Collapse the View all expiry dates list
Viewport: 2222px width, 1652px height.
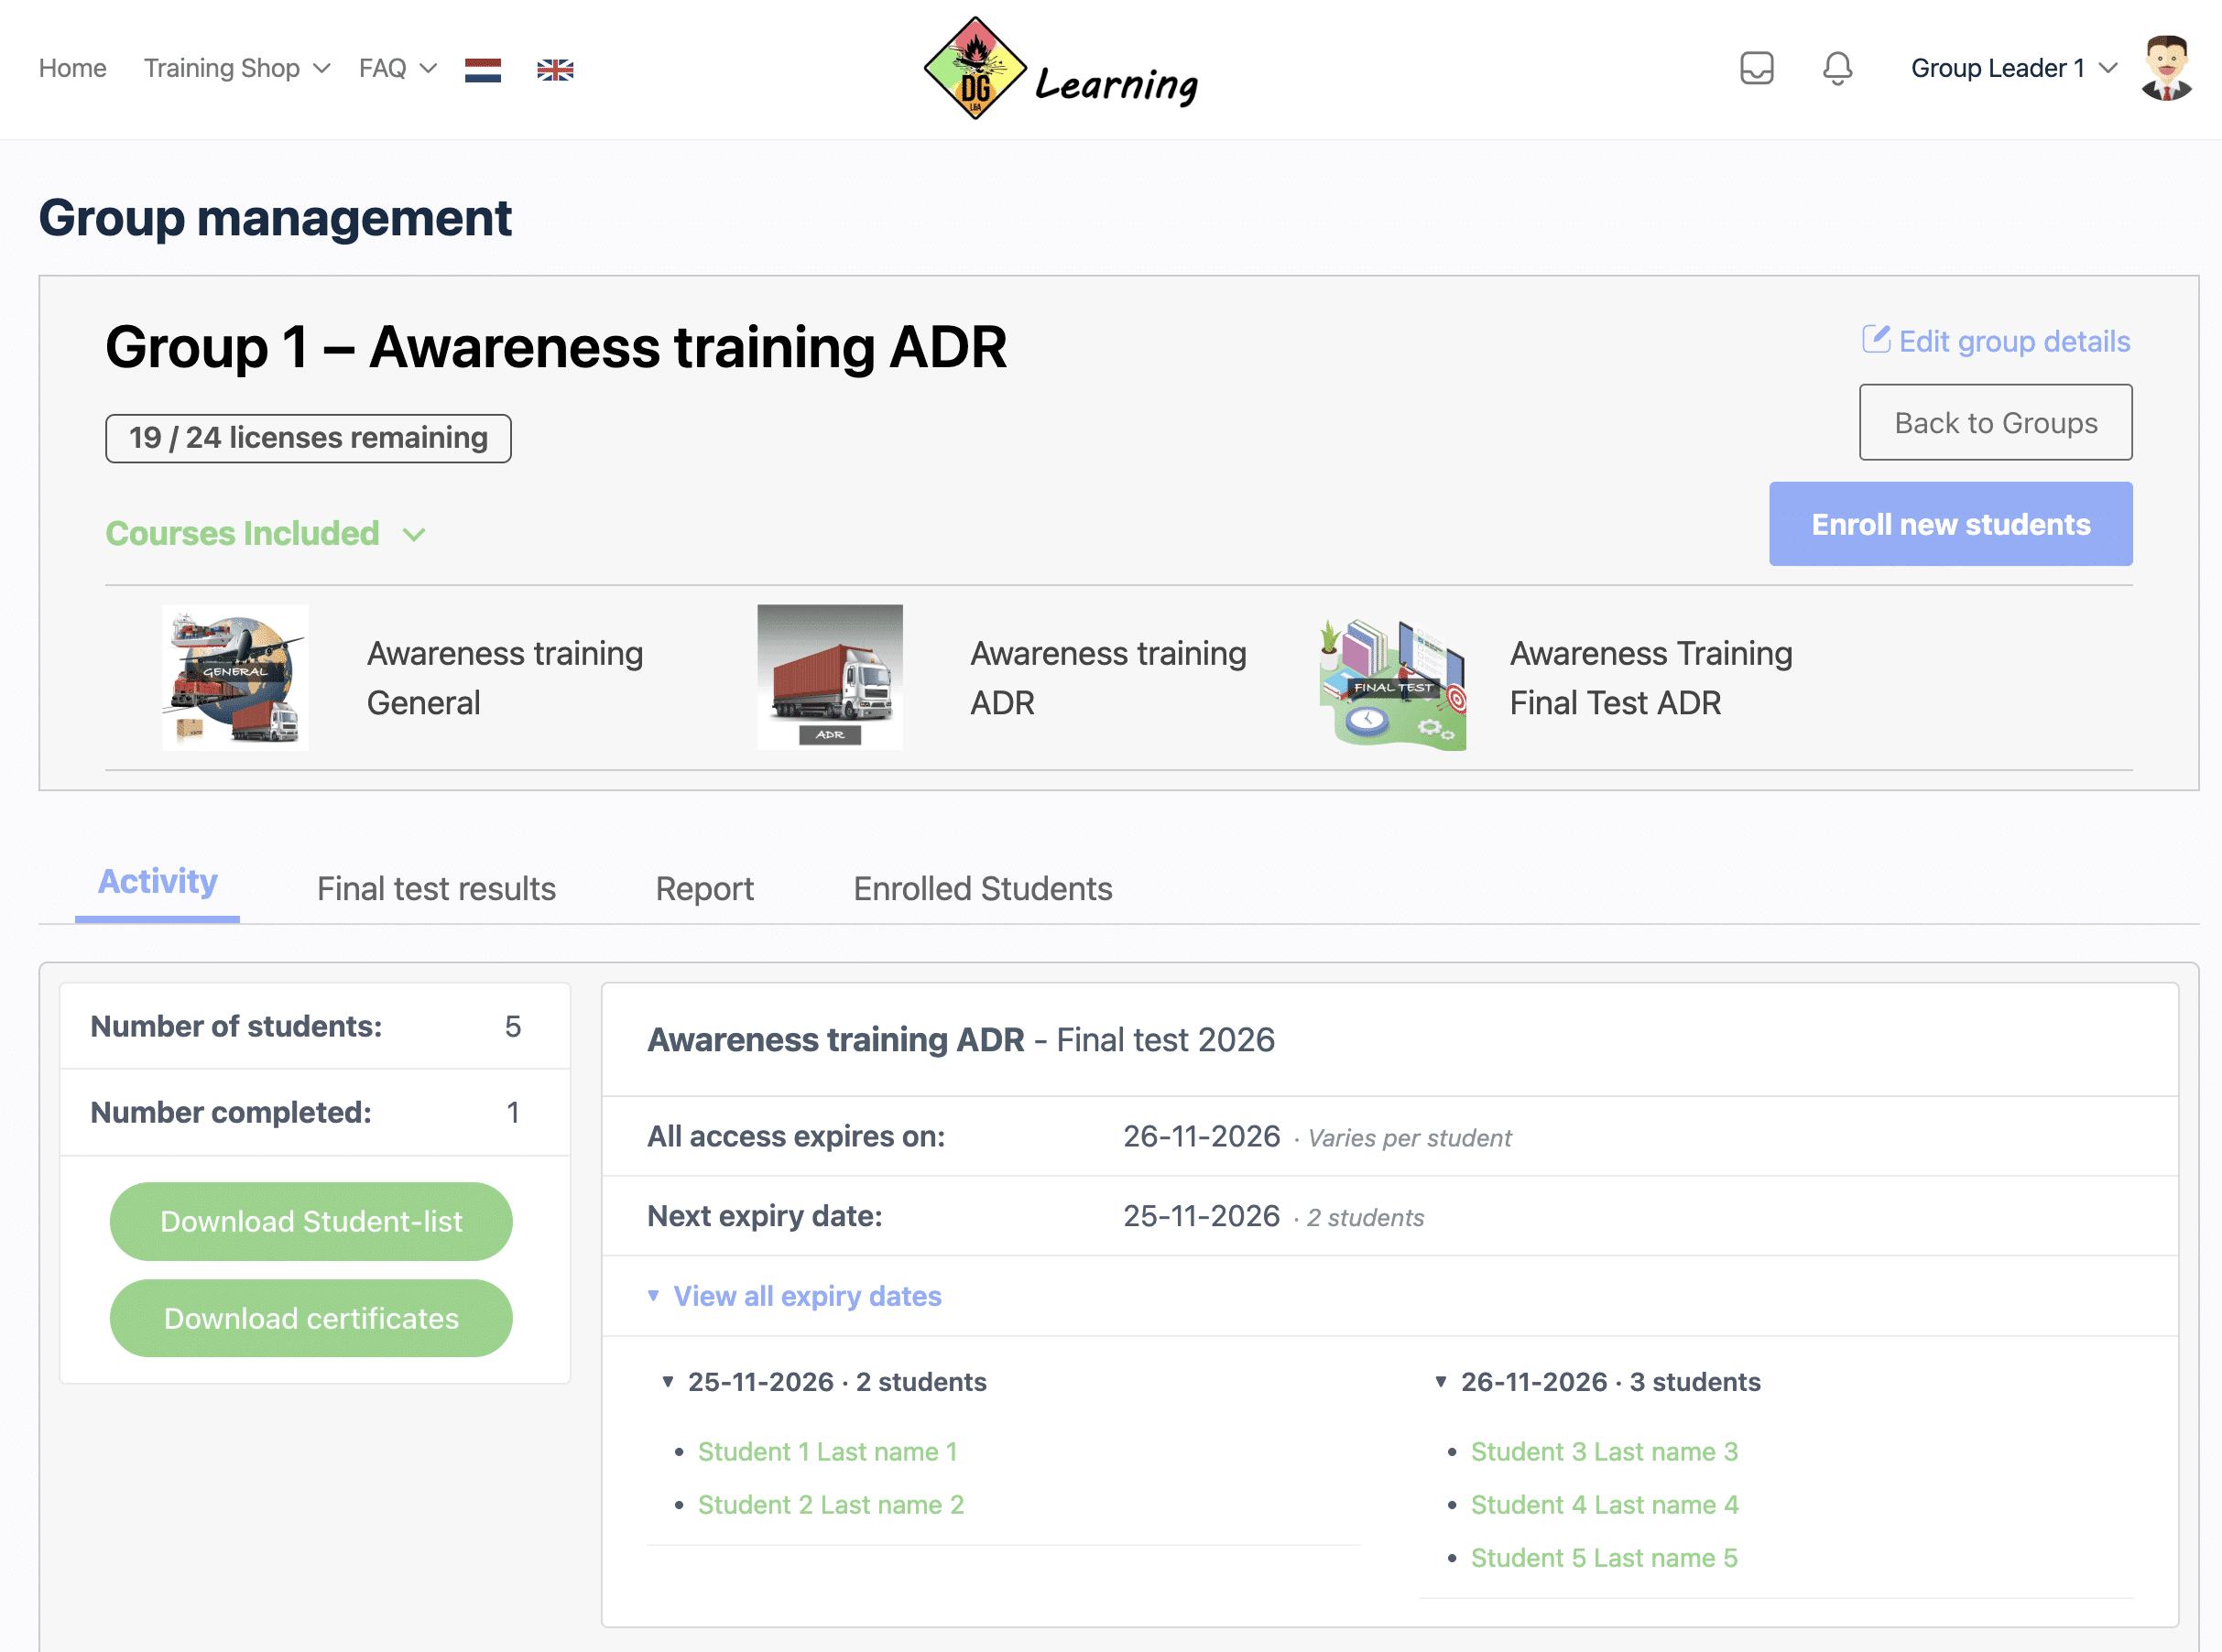pyautogui.click(x=794, y=1296)
